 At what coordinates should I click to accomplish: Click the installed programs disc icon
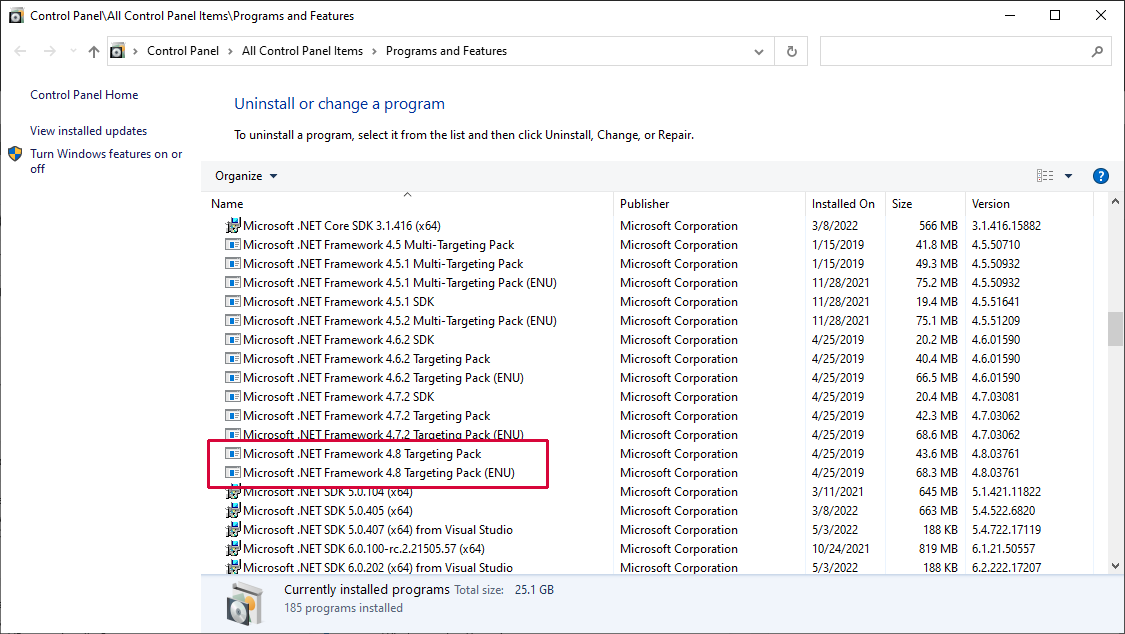[245, 603]
